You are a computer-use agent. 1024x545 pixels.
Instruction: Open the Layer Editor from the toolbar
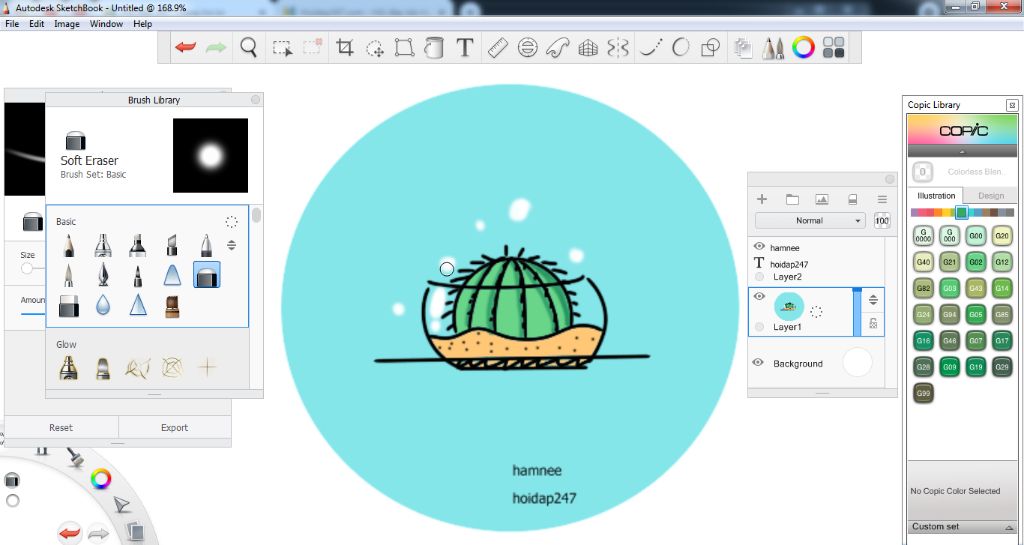pyautogui.click(x=743, y=48)
